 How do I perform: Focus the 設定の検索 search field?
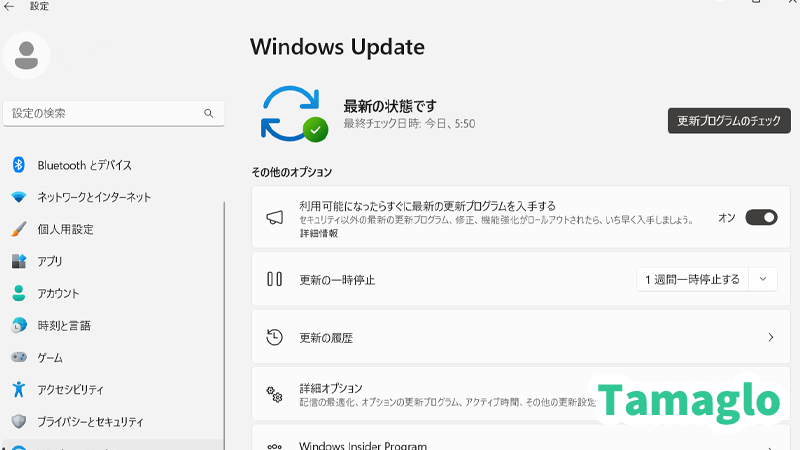pos(113,113)
